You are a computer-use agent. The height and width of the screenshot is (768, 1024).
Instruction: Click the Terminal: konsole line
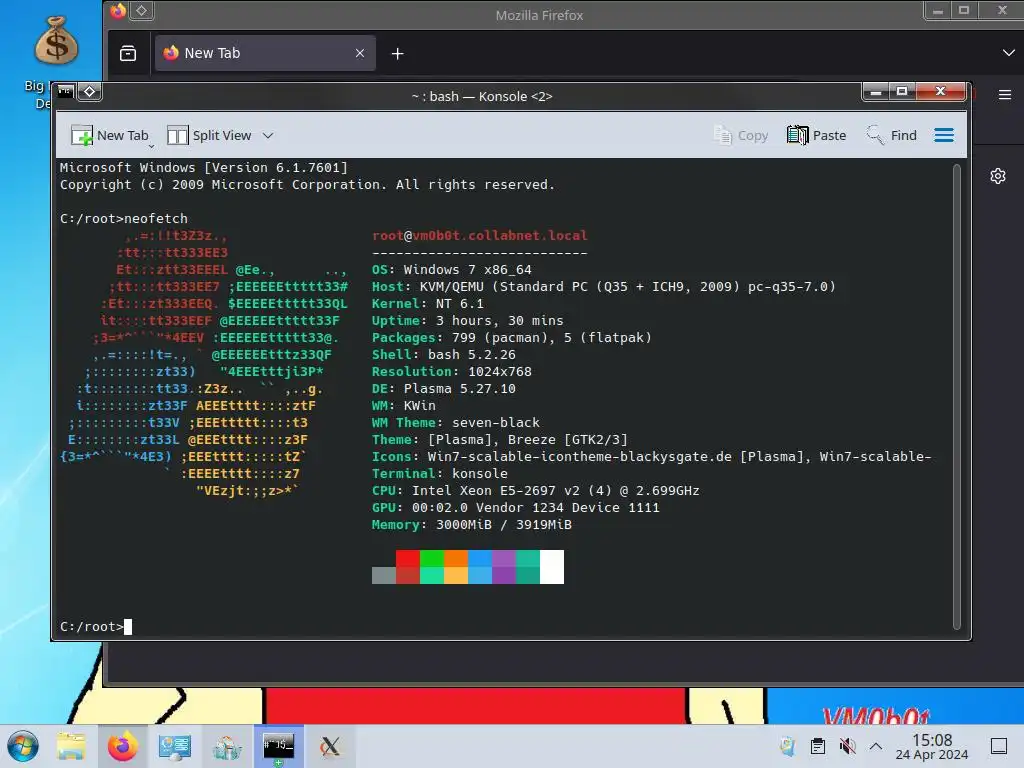[440, 473]
